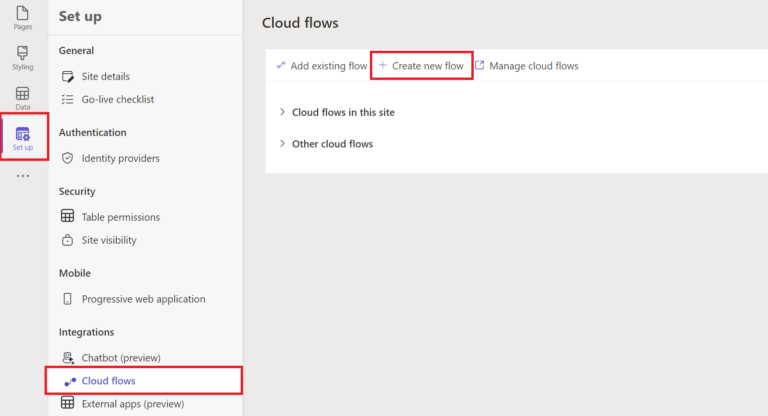Click the Chatbot (preview) icon
Viewport: 768px width, 416px height.
(68, 358)
